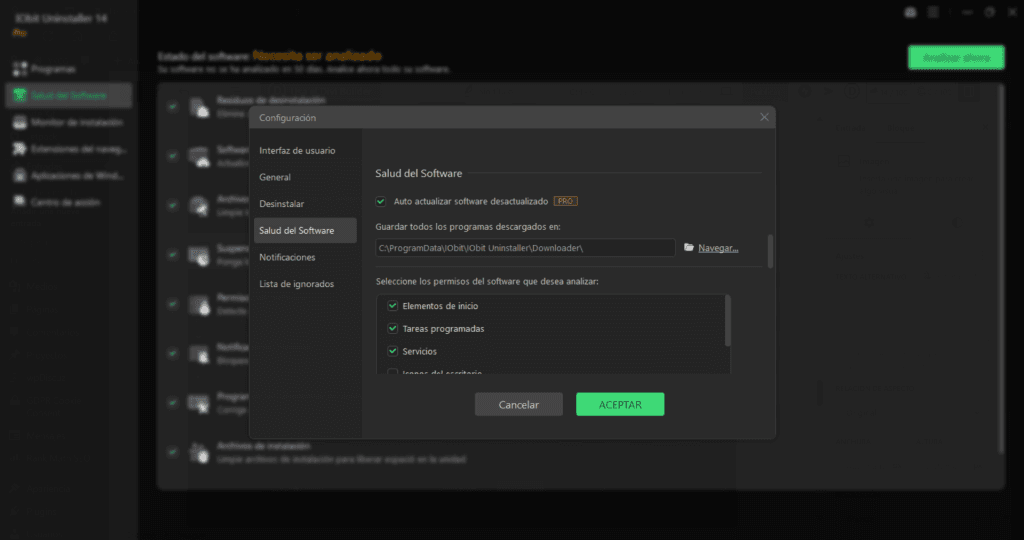The image size is (1024, 540).
Task: Click the PRO badge next to auto update
Action: pyautogui.click(x=566, y=201)
